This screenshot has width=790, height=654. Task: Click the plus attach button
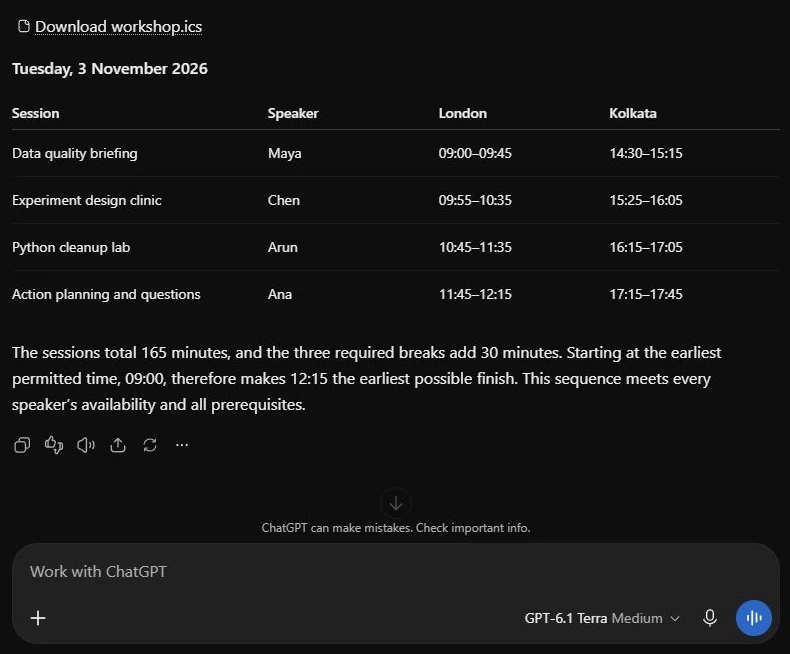[x=38, y=618]
